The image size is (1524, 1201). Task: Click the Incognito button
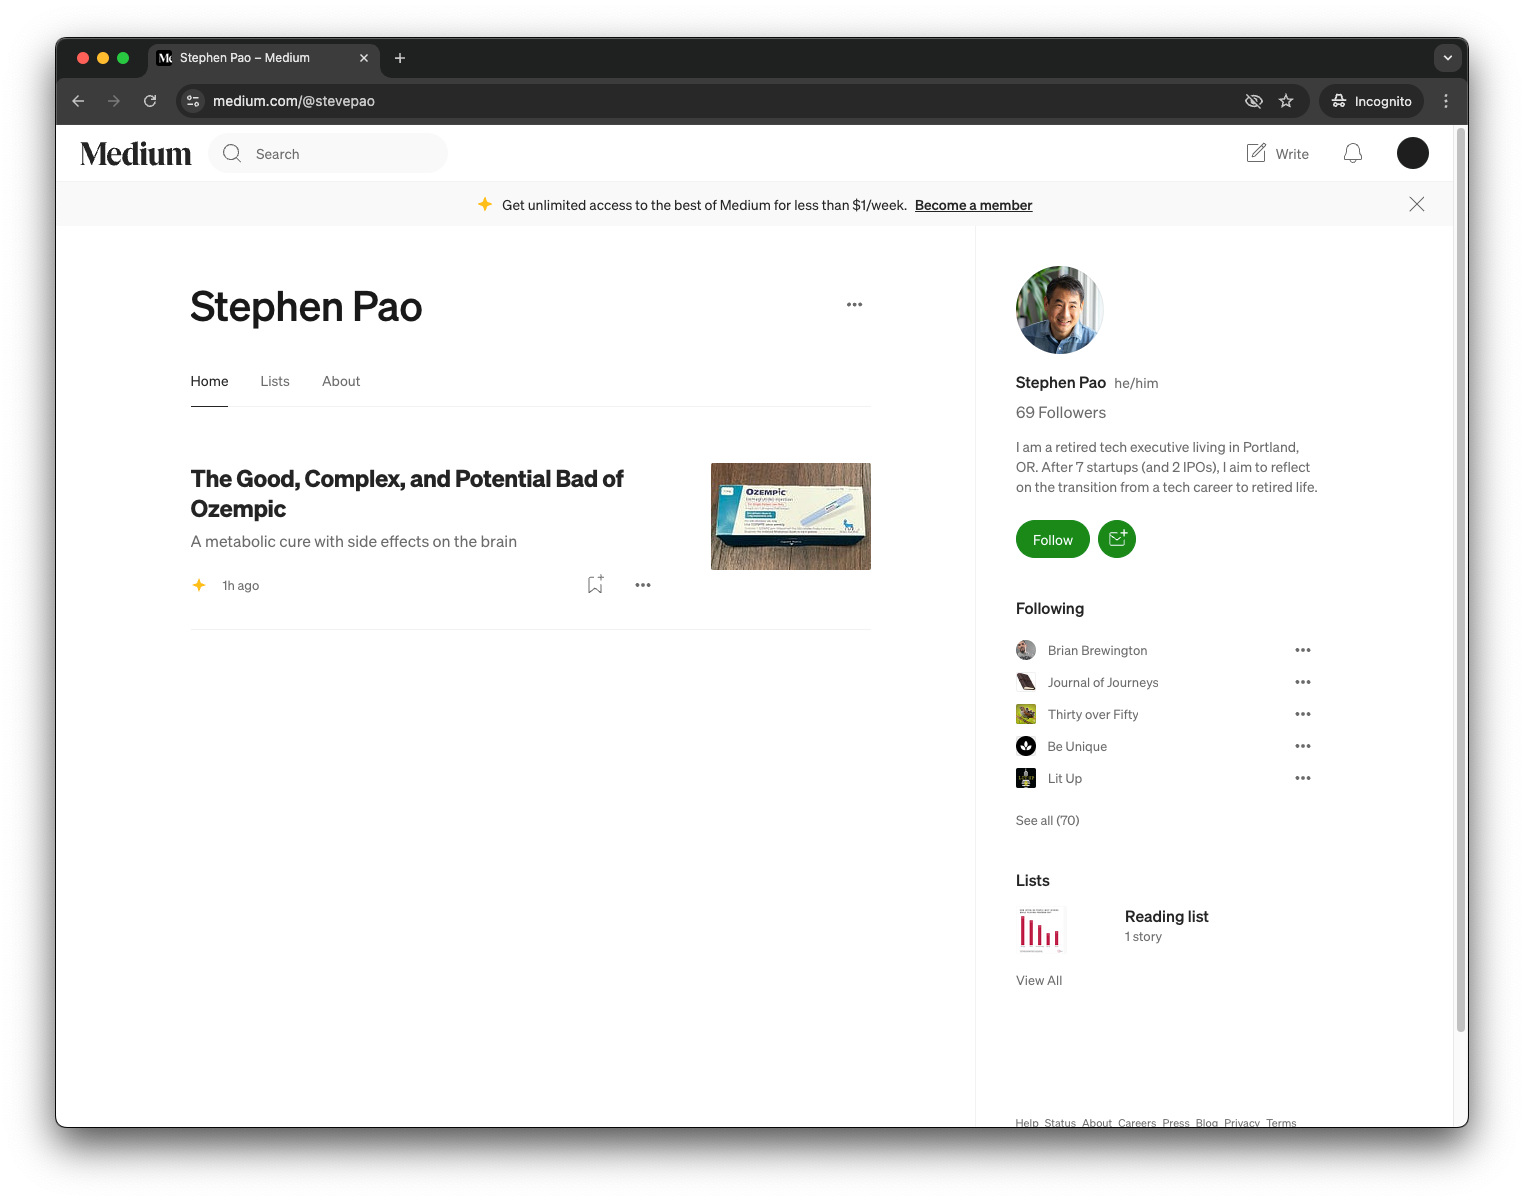[1371, 101]
